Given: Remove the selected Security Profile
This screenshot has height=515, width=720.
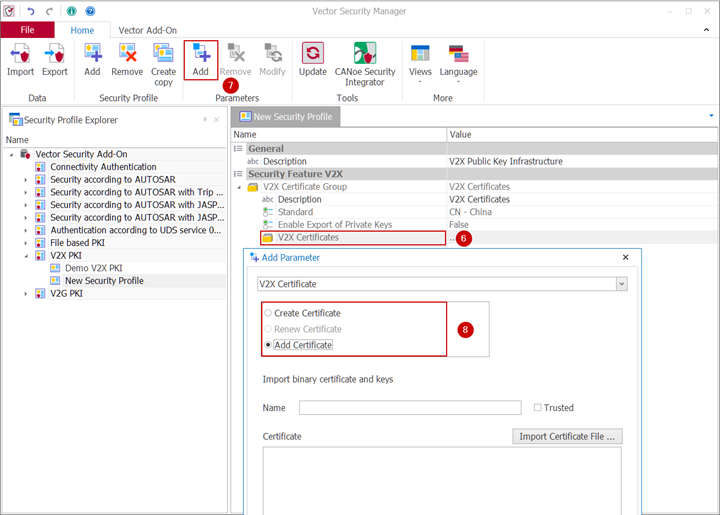Looking at the screenshot, I should (x=127, y=60).
